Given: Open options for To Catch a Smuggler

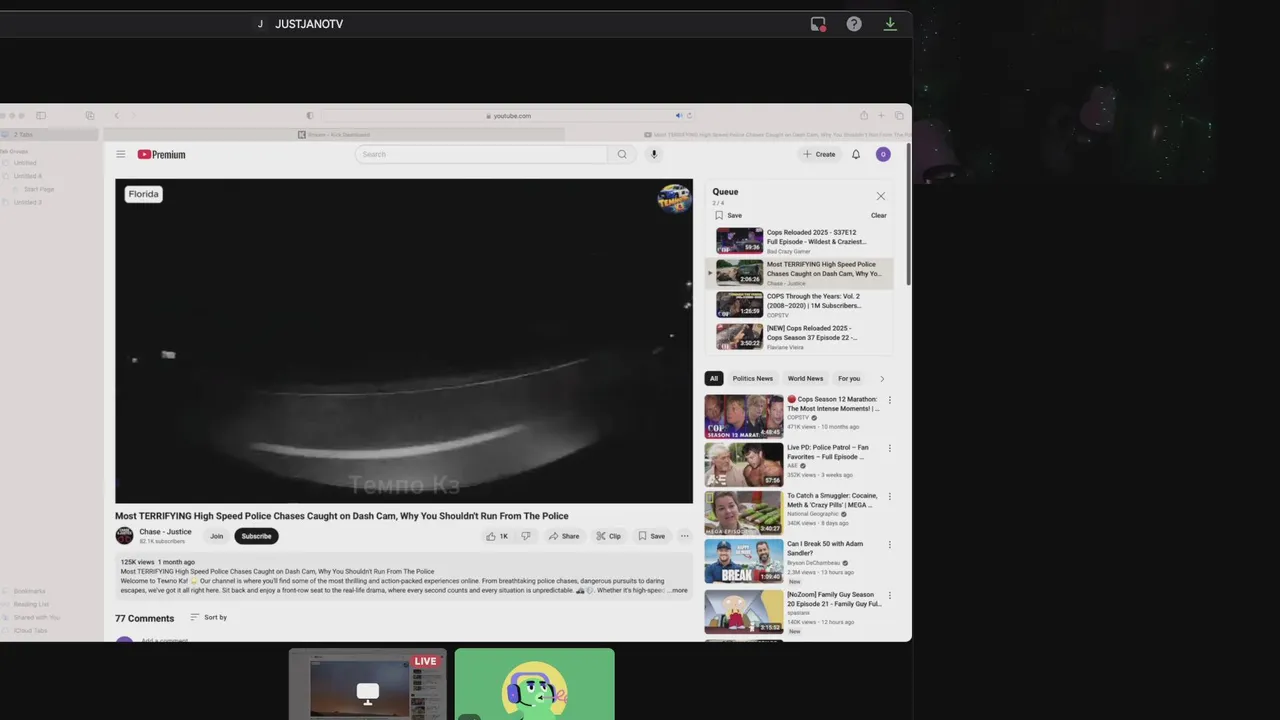Looking at the screenshot, I should point(889,496).
